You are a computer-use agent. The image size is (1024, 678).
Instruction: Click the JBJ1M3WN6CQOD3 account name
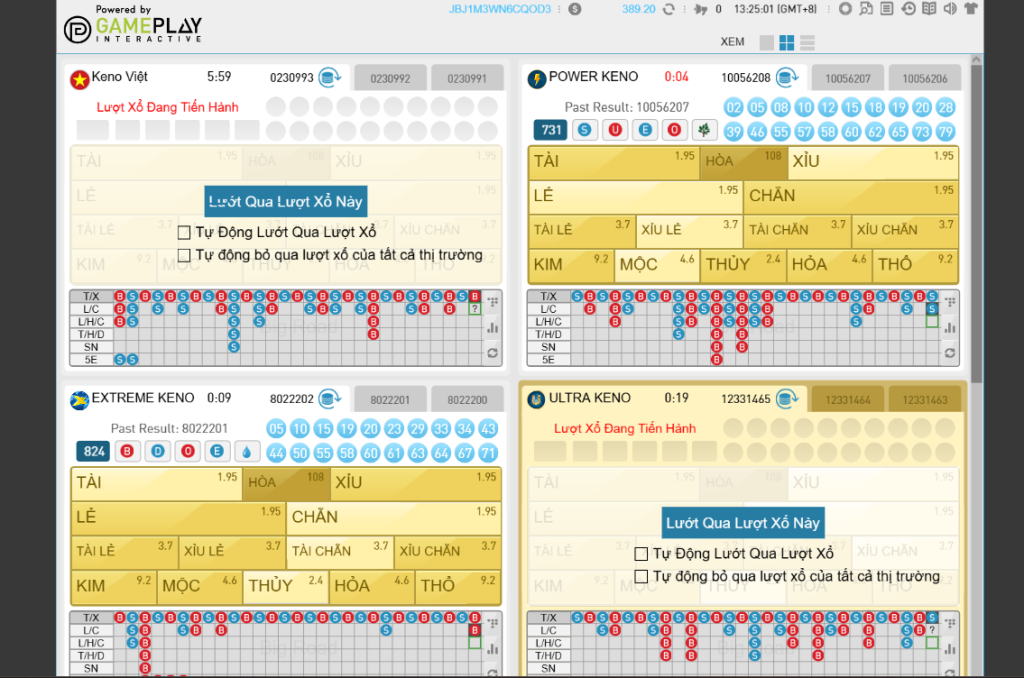(500, 9)
